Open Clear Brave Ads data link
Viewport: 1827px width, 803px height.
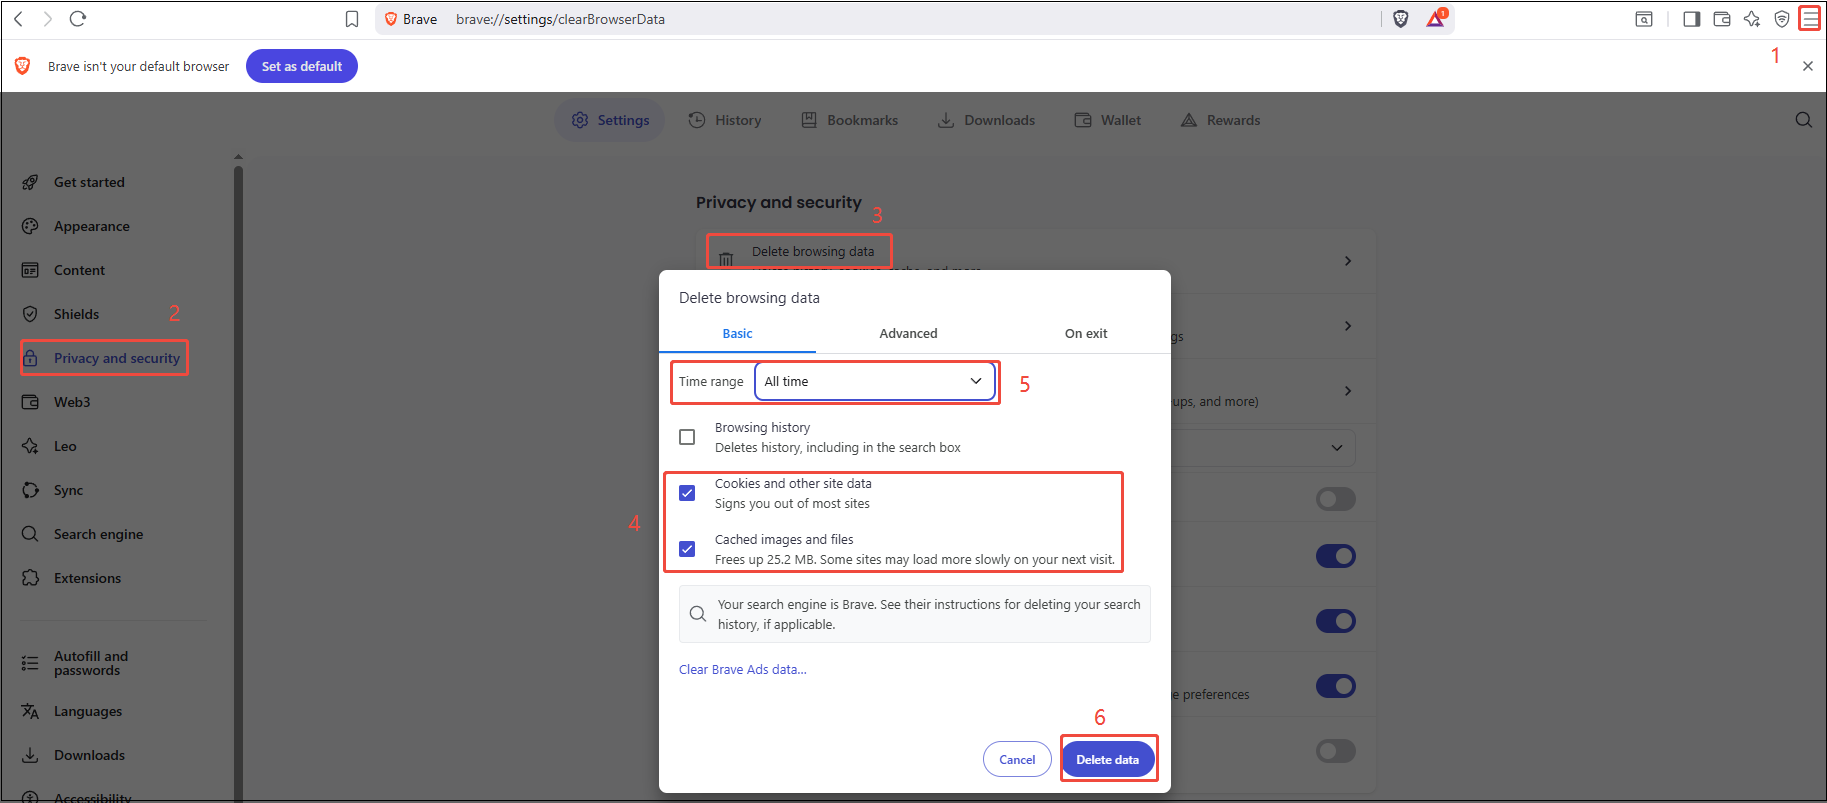coord(742,670)
